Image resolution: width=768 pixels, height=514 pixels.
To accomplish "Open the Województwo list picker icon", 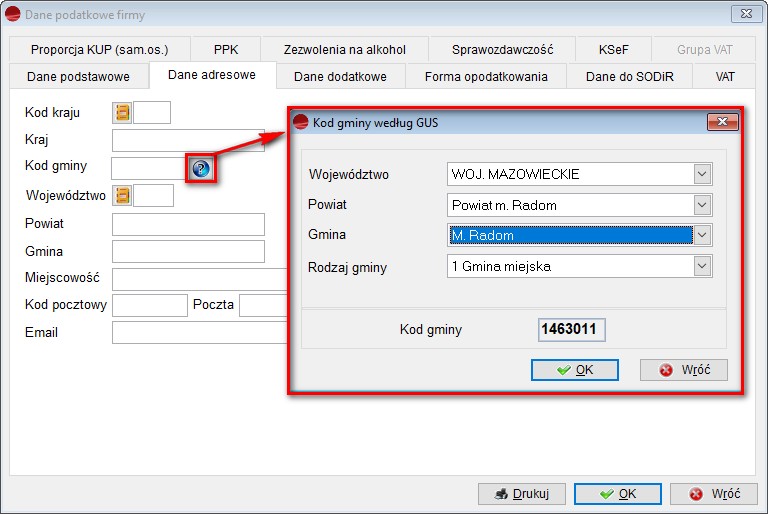I will 123,196.
